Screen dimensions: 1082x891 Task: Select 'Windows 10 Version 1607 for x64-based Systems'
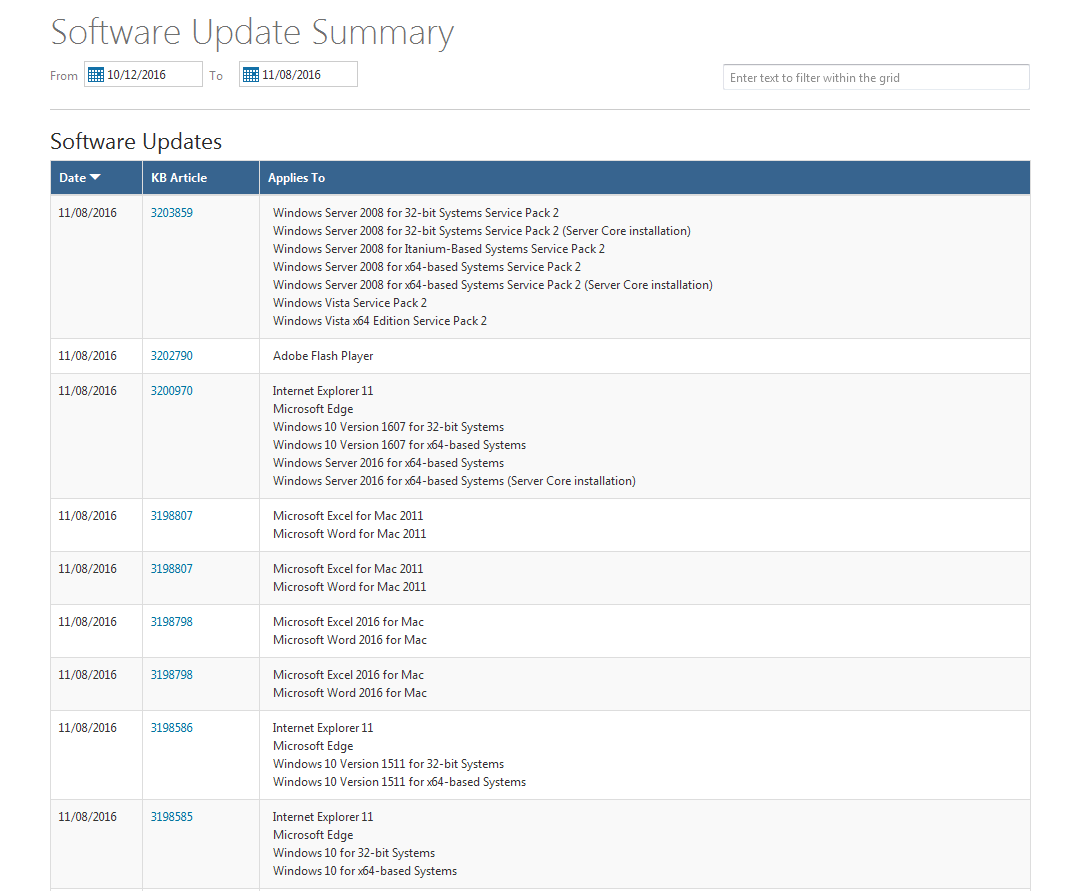tap(400, 444)
